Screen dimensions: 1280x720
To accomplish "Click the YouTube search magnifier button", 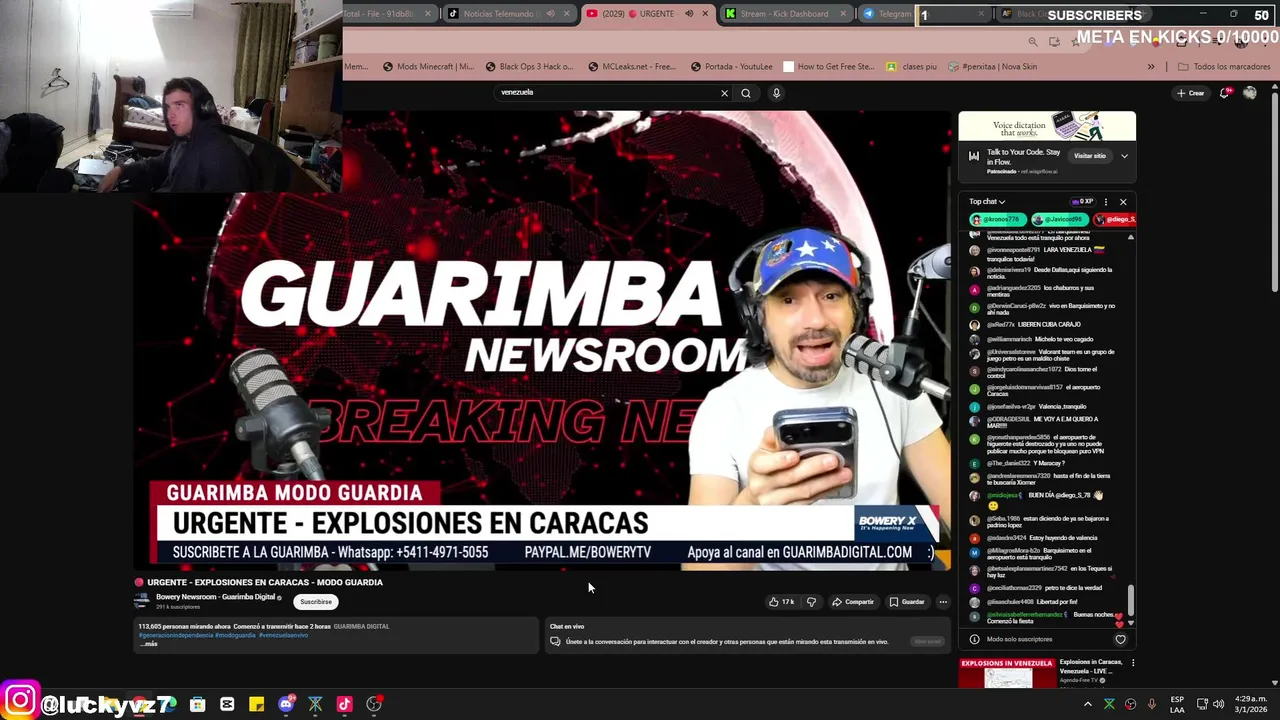I will point(746,93).
